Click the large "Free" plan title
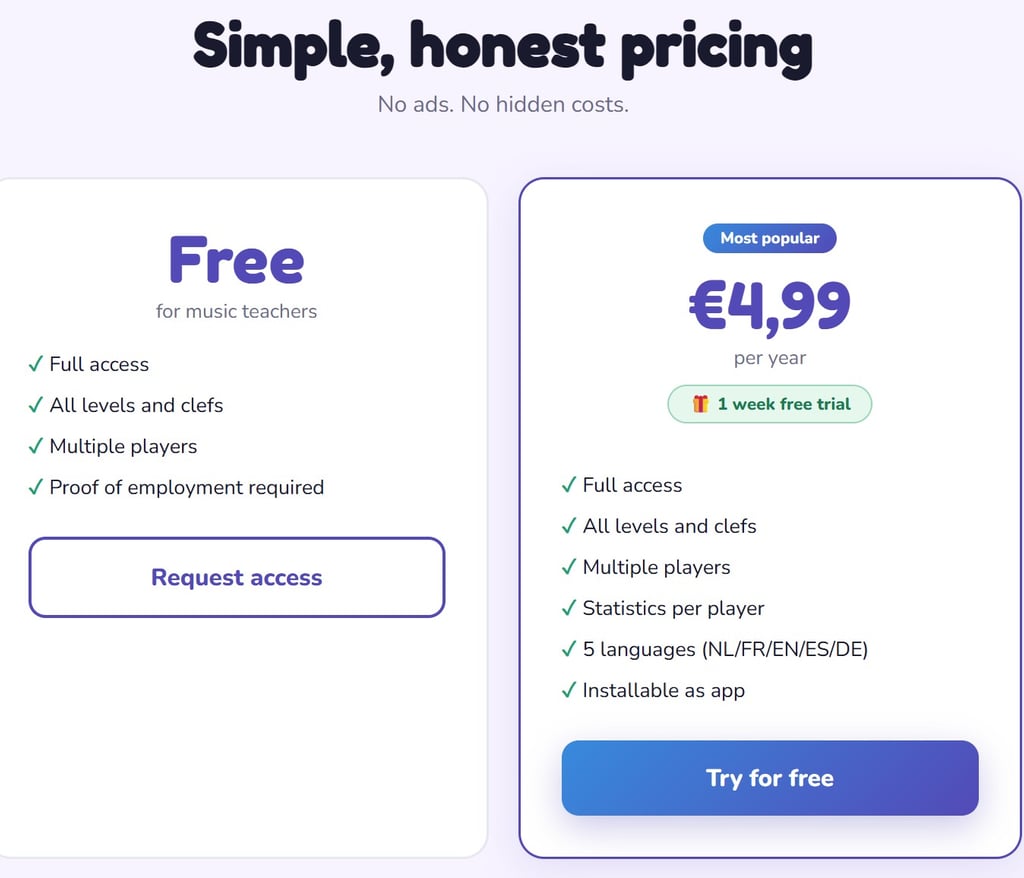Image resolution: width=1024 pixels, height=878 pixels. 236,259
